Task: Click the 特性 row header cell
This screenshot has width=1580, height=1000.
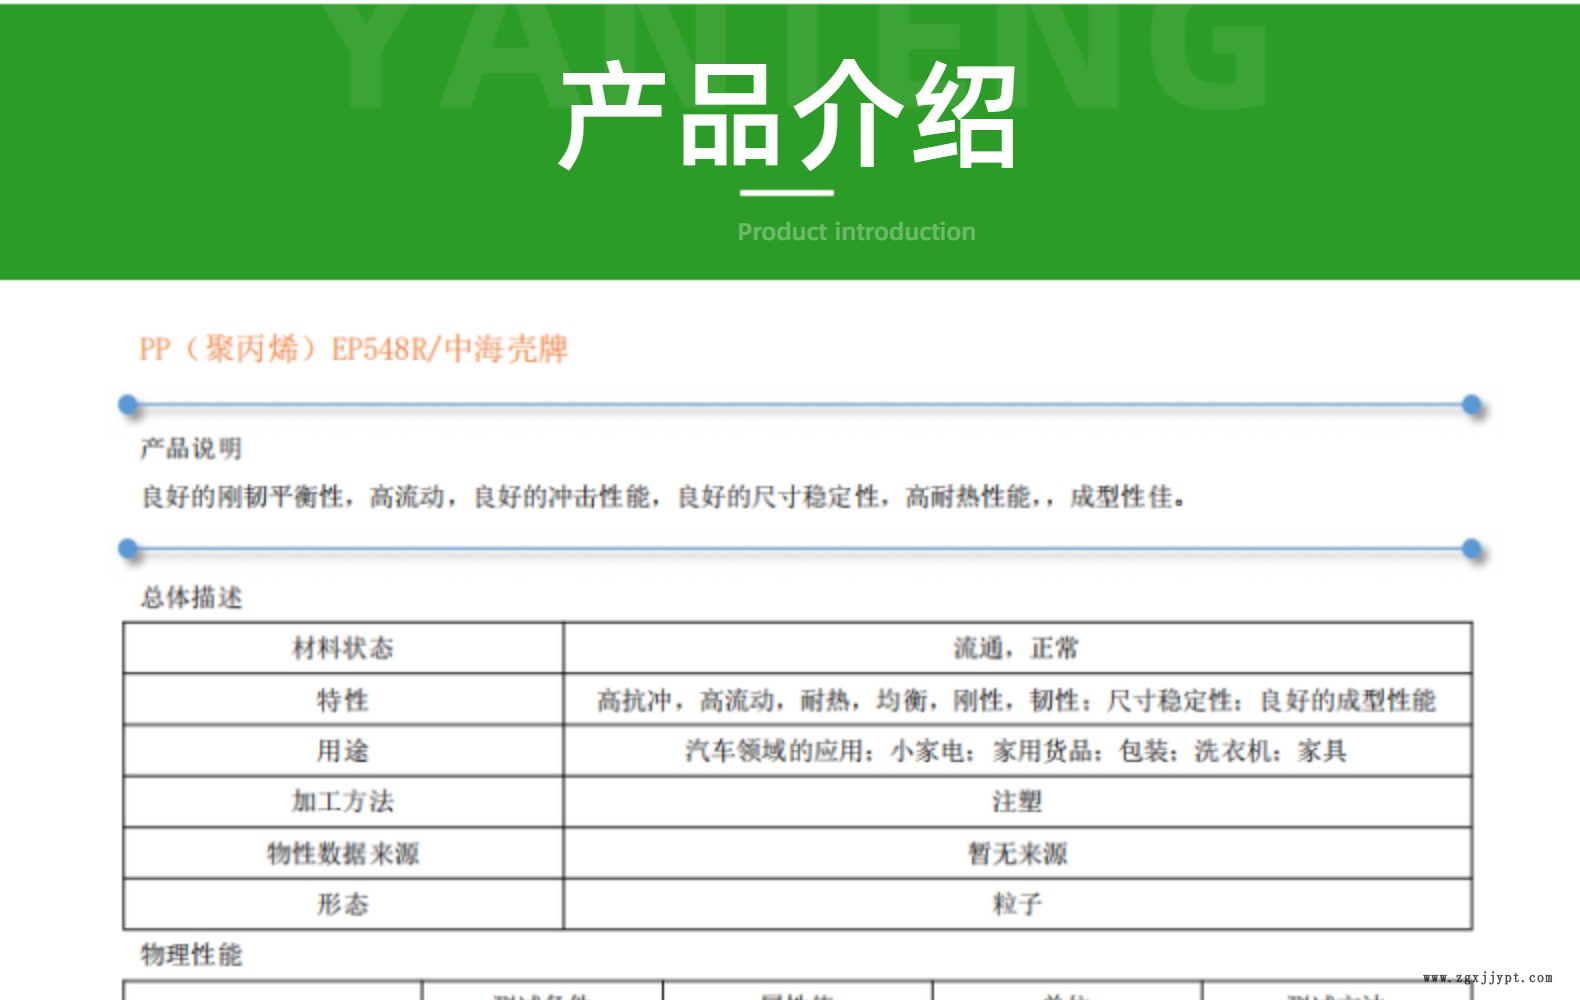Action: pyautogui.click(x=343, y=700)
